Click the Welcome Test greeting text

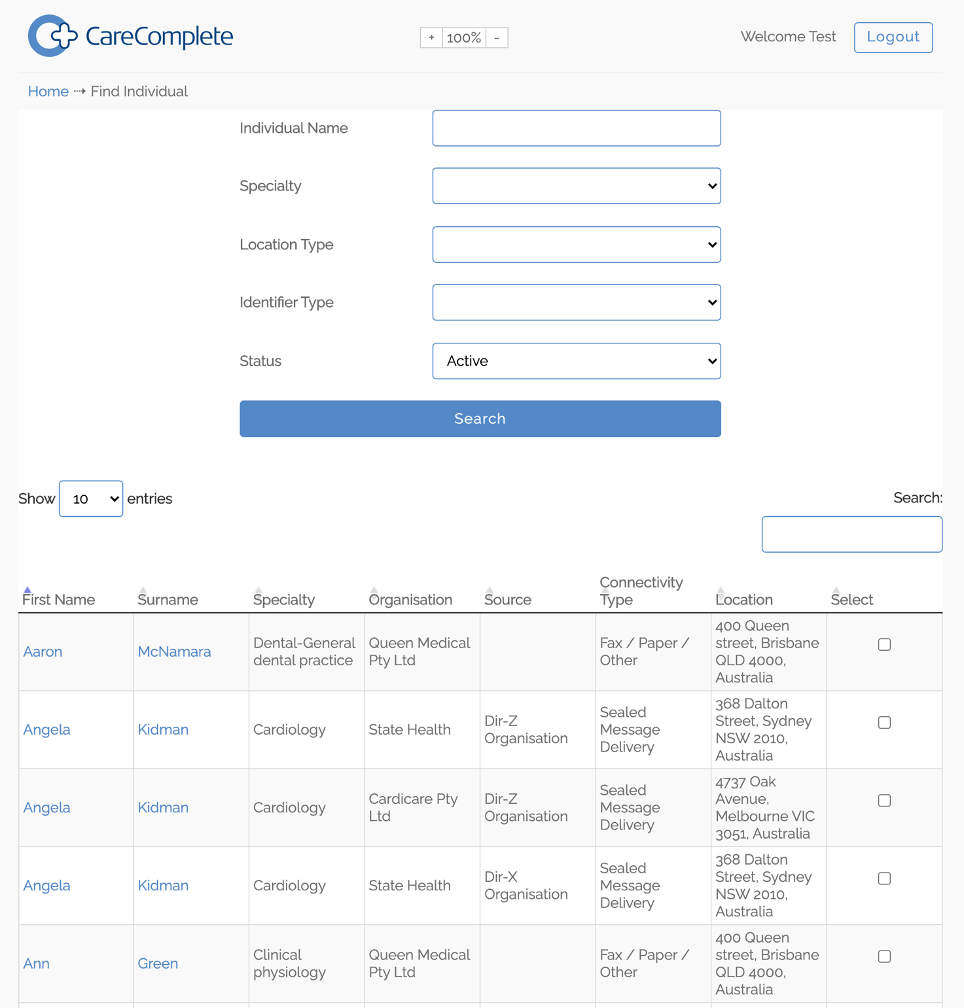(788, 37)
